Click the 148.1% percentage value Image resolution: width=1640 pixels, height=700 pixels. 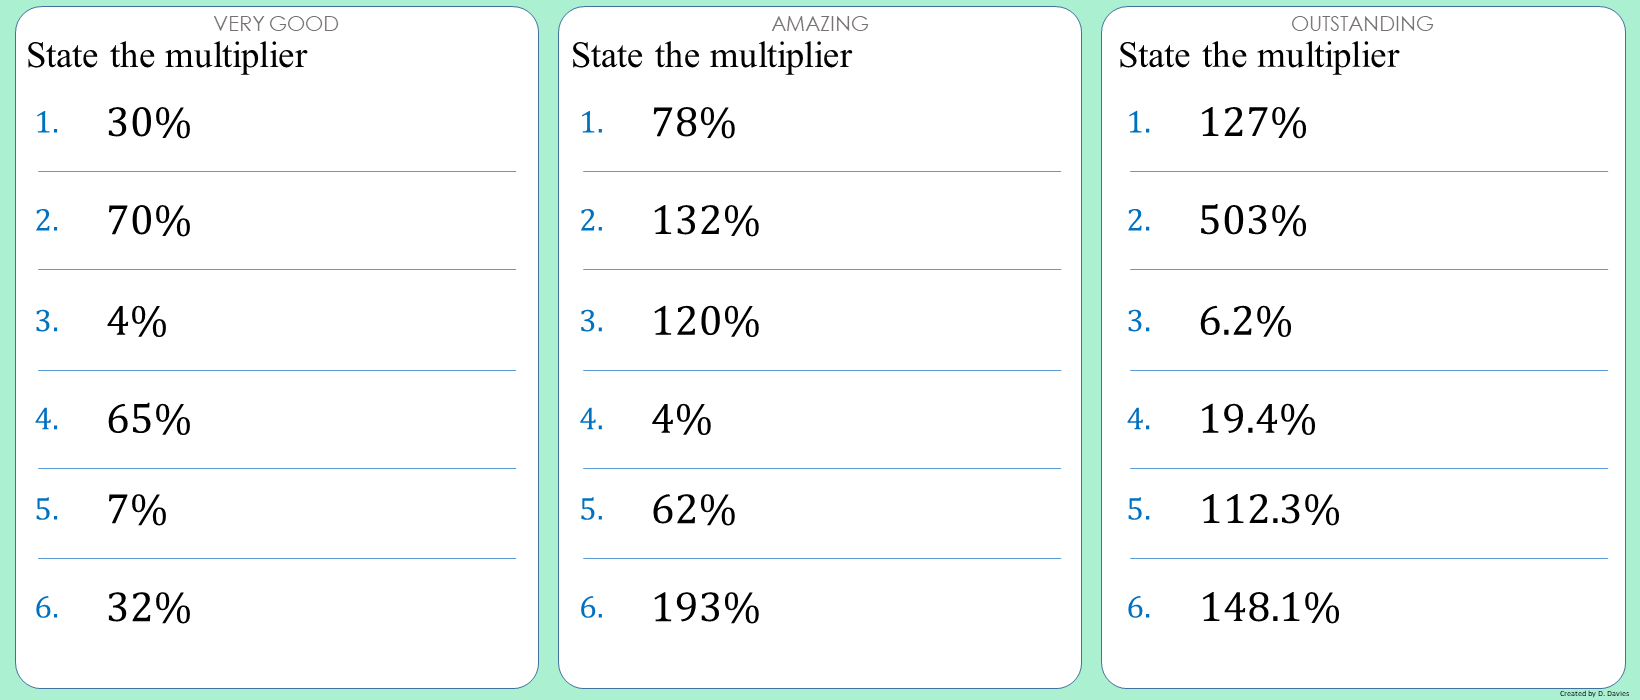pos(1270,608)
